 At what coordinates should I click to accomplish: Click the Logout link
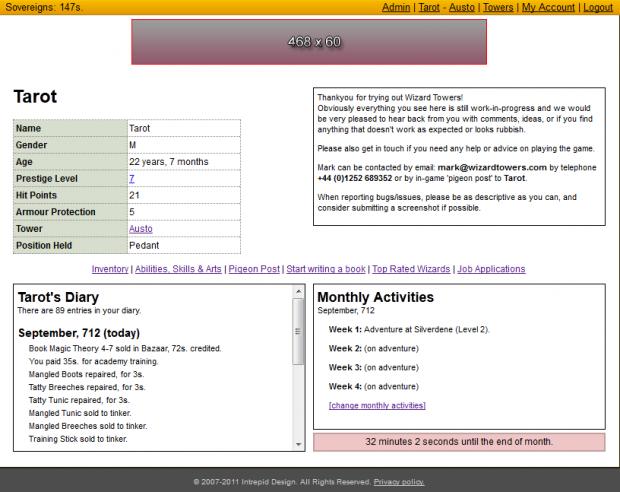click(x=597, y=7)
